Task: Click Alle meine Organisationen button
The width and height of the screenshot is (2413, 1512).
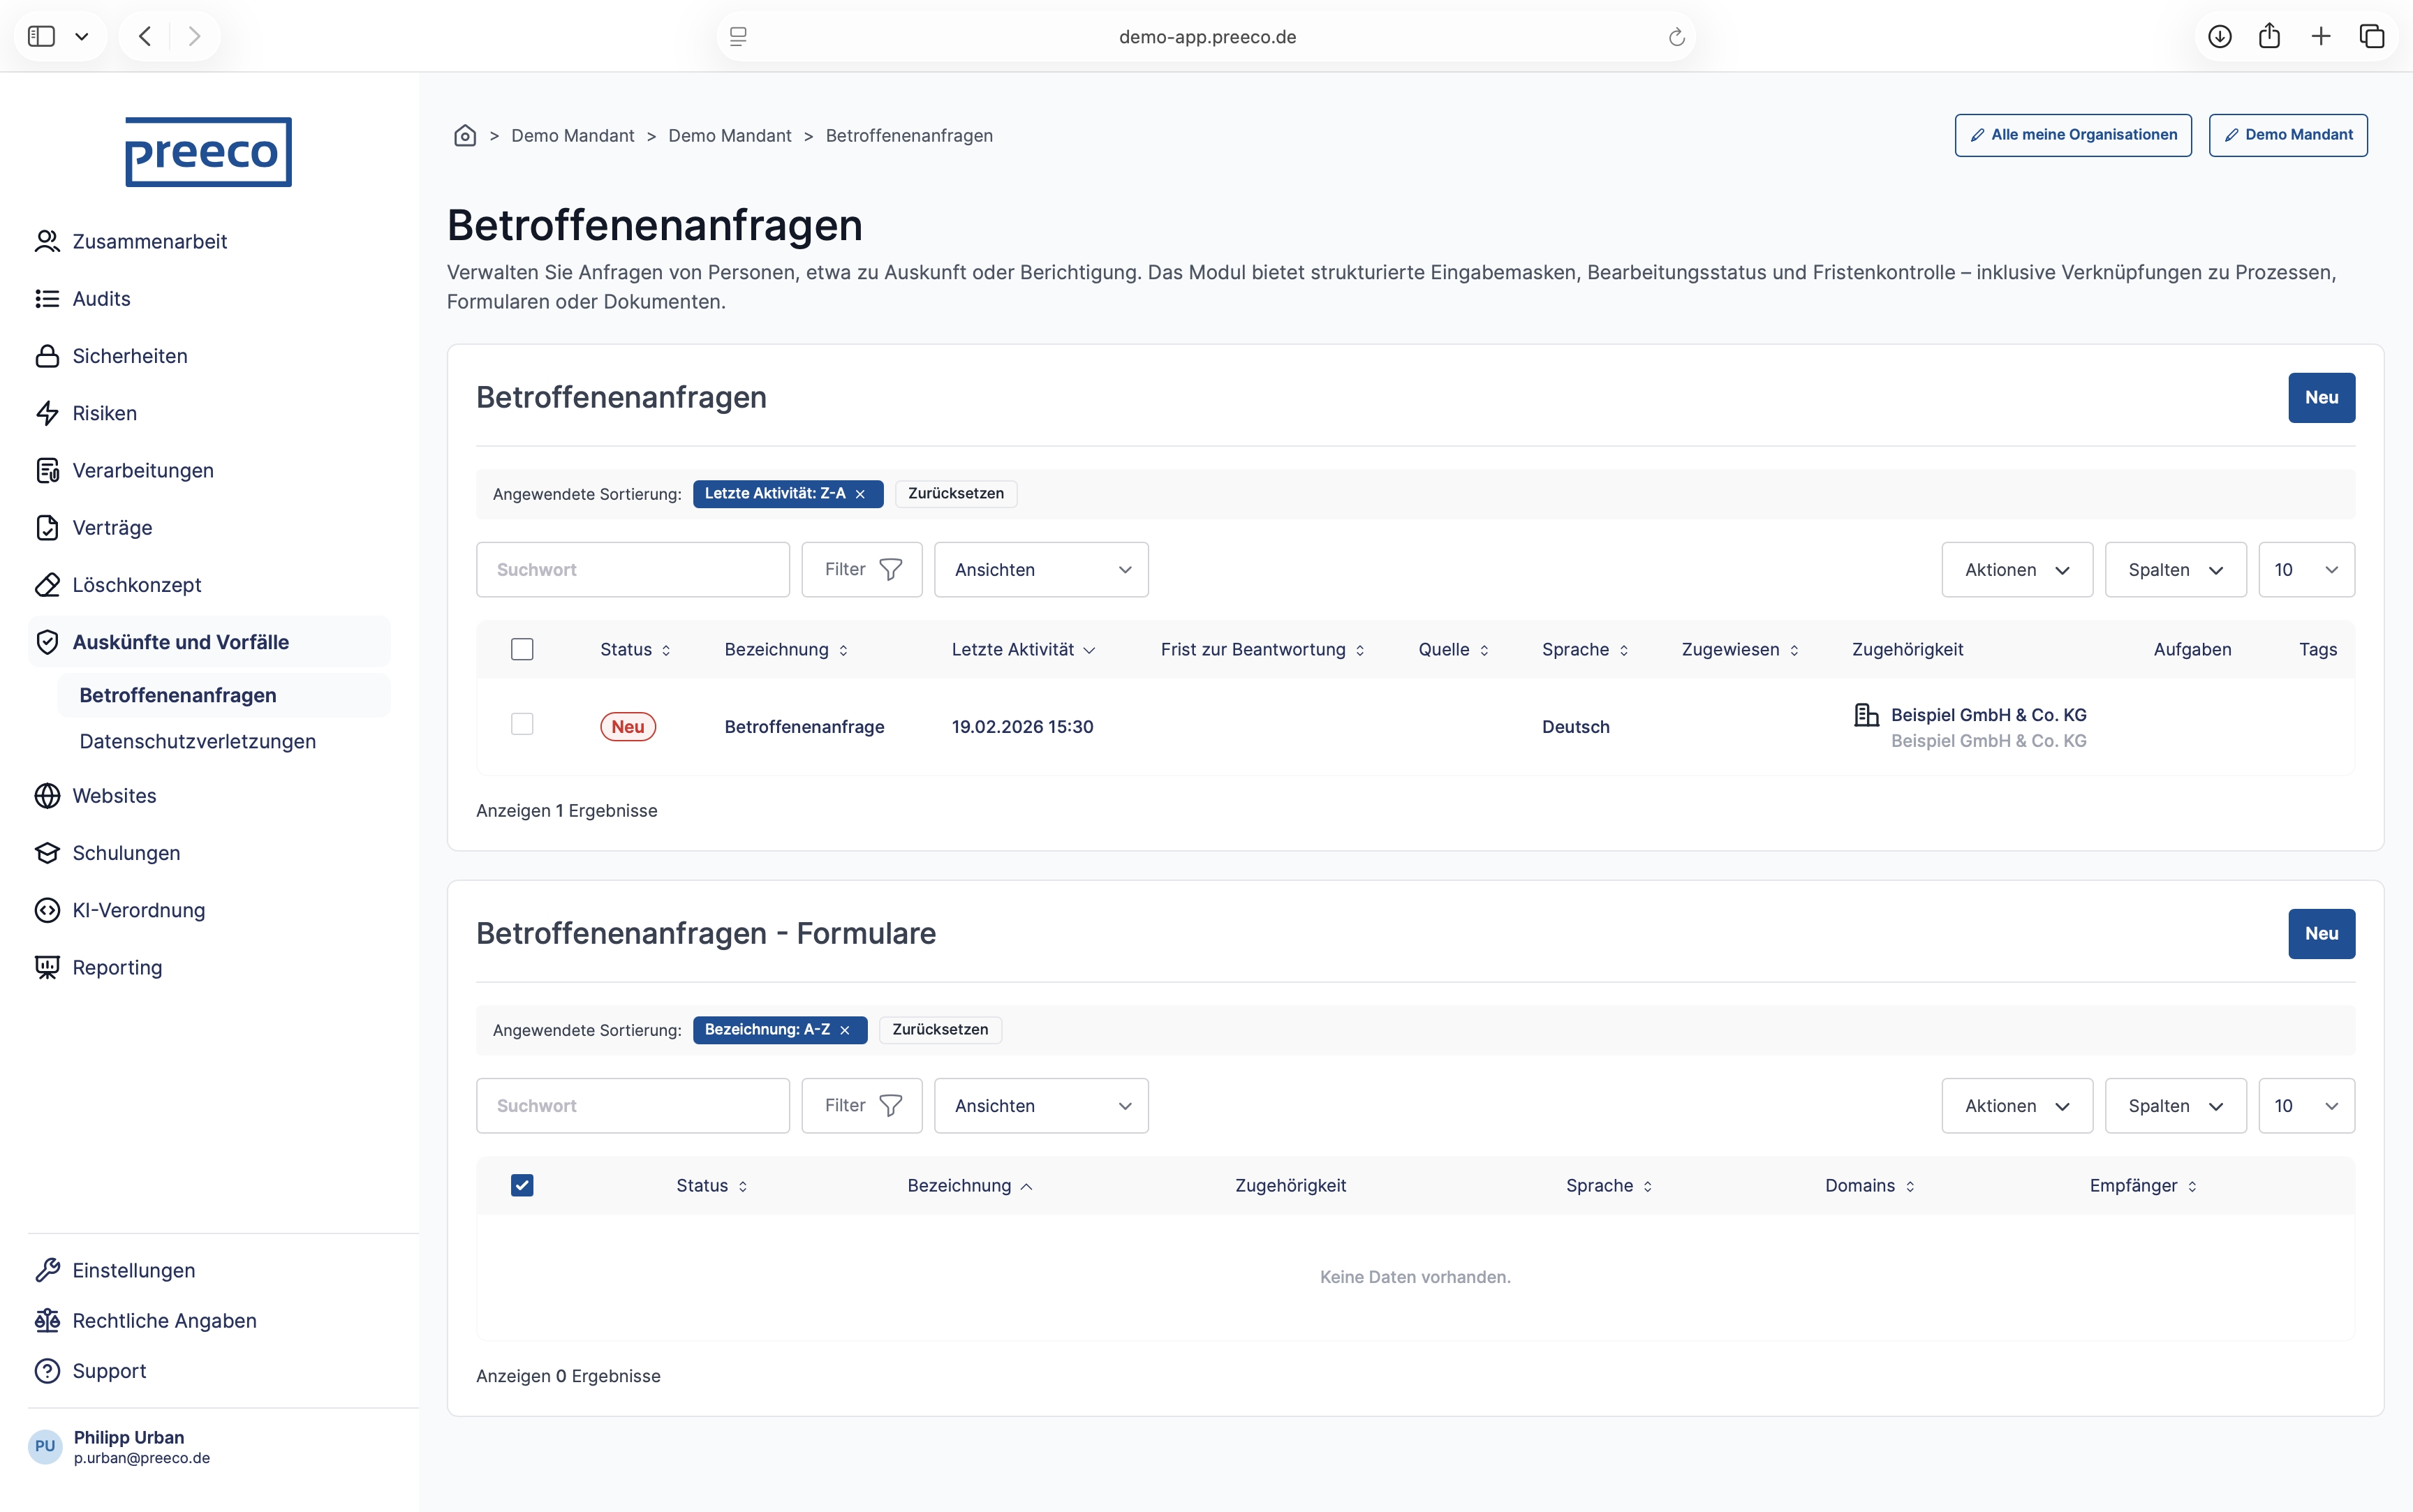Action: pos(2073,135)
